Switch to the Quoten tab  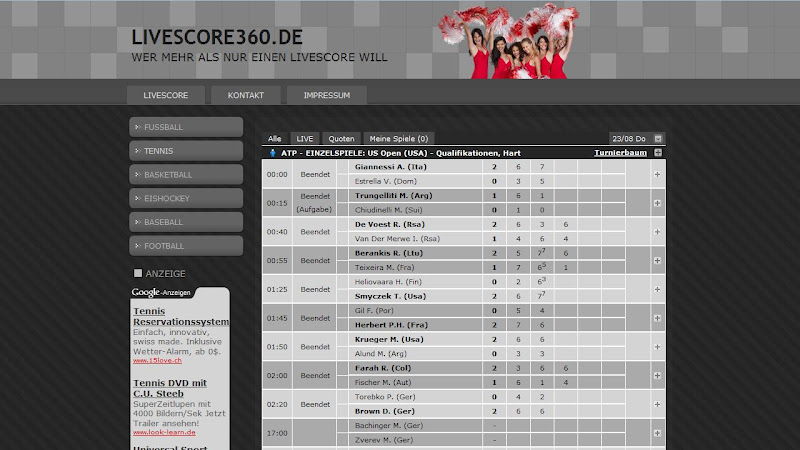pyautogui.click(x=341, y=139)
